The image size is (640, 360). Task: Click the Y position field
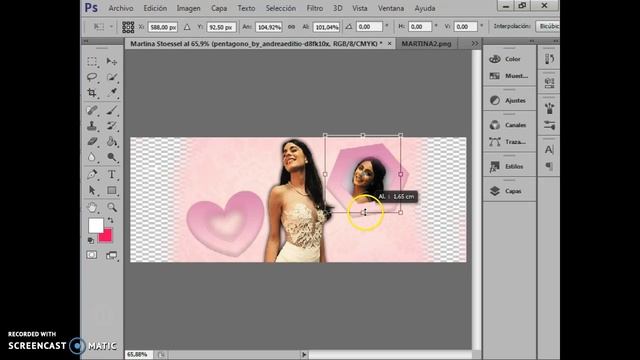pos(222,27)
